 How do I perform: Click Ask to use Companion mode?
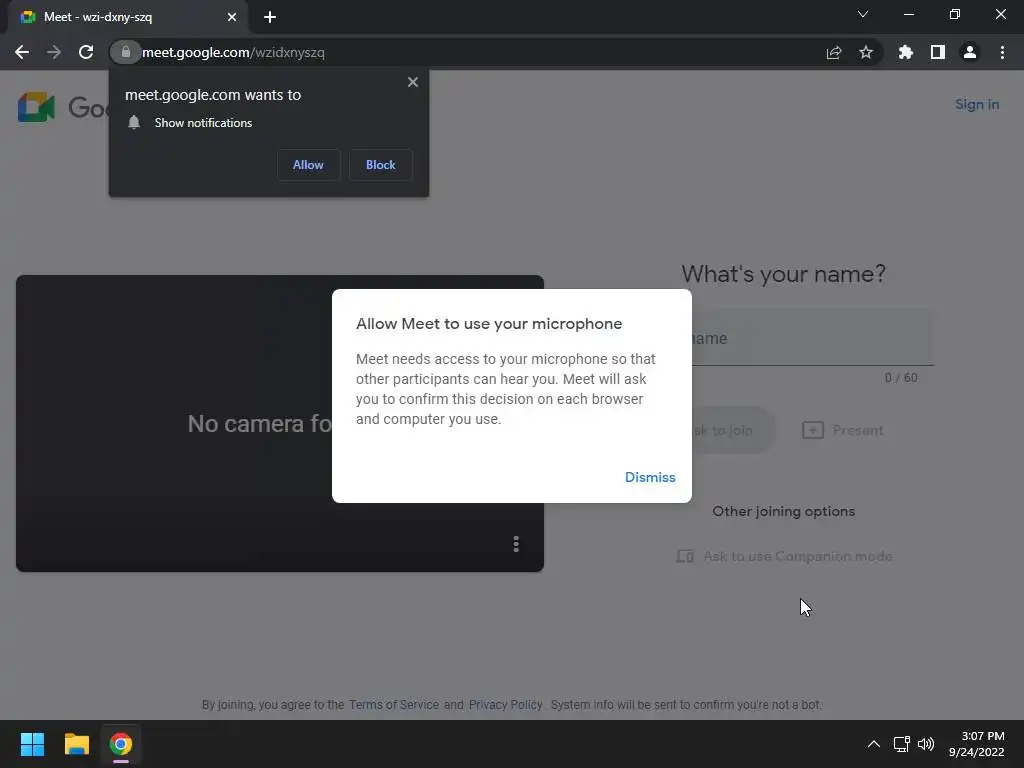click(784, 556)
